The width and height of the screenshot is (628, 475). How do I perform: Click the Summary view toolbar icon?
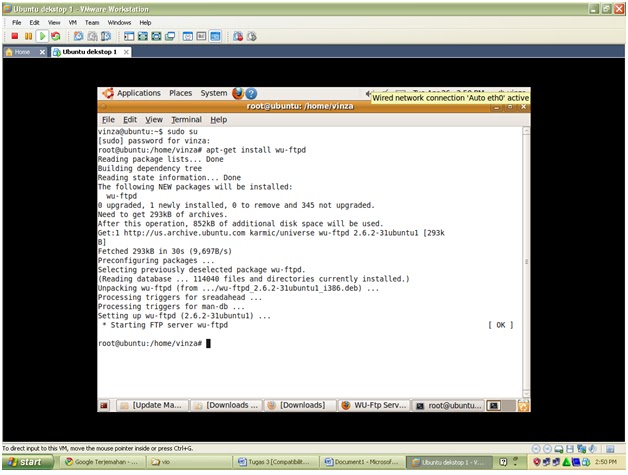(x=187, y=36)
